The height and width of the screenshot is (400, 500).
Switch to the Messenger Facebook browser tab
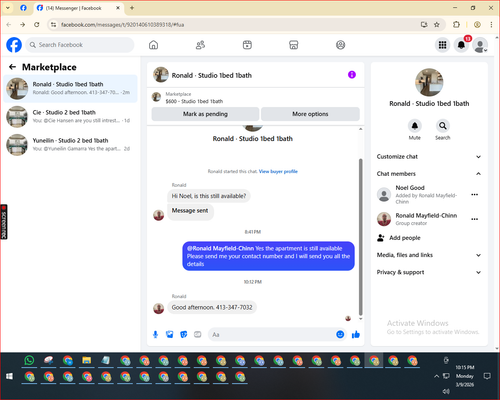78,8
